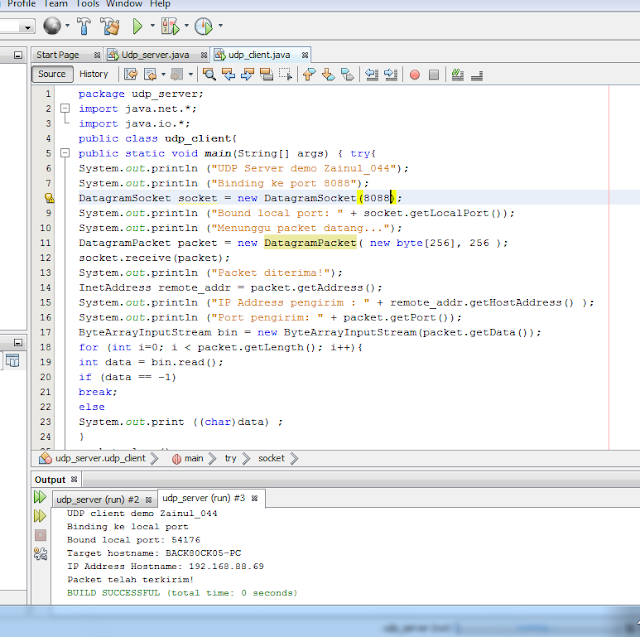
Task: Select the udp_client.java tab
Action: coord(259,55)
